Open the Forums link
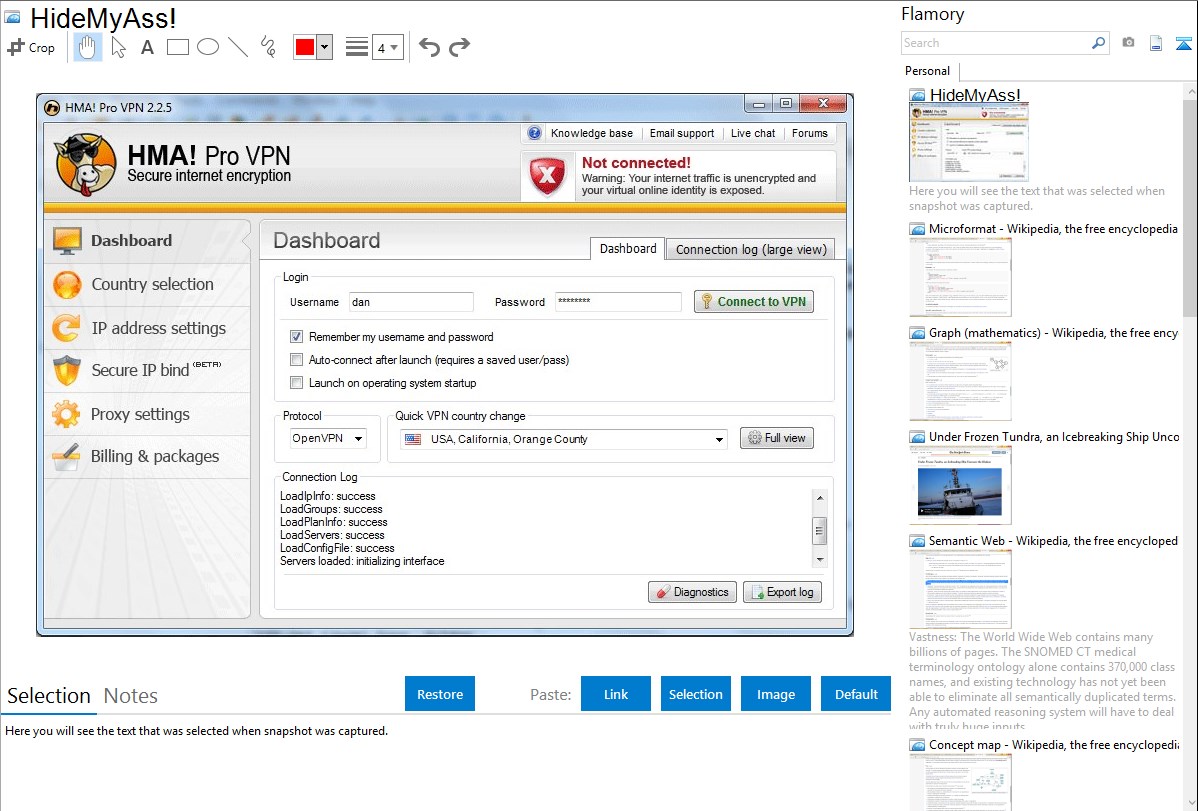This screenshot has height=811, width=1198. tap(810, 133)
